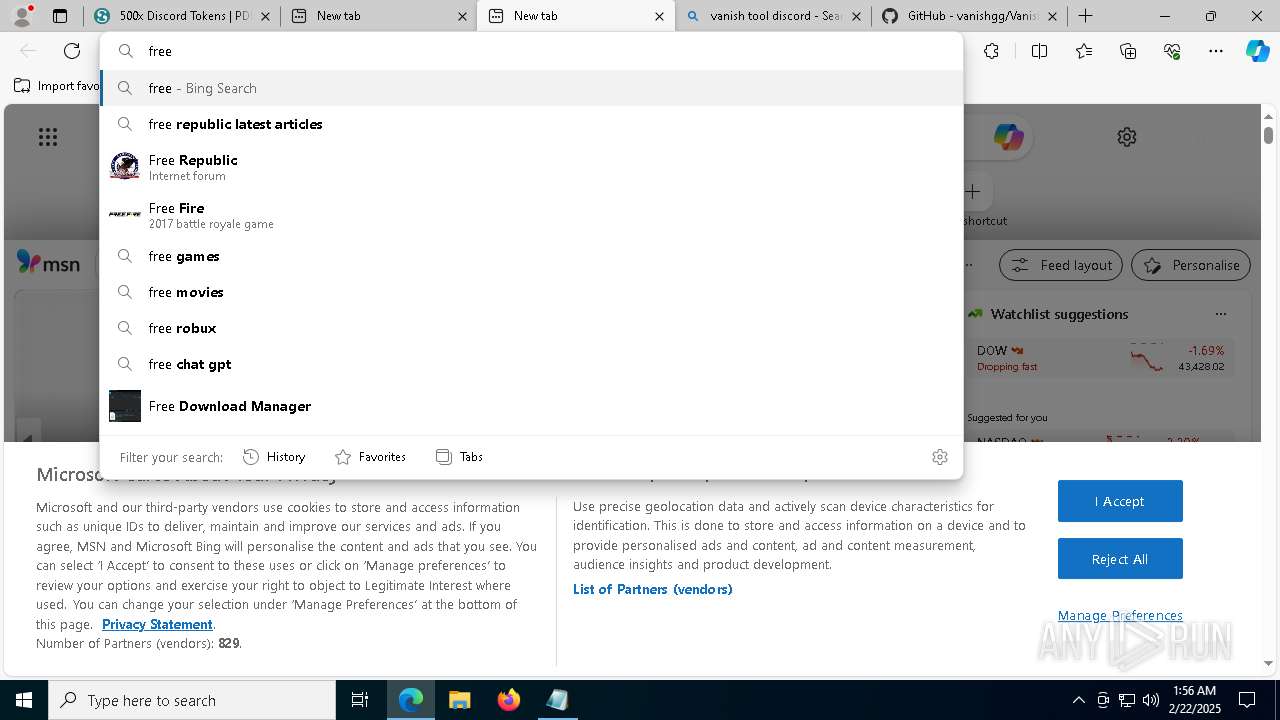Open the browser profile icon
The width and height of the screenshot is (1280, 720).
click(x=22, y=15)
